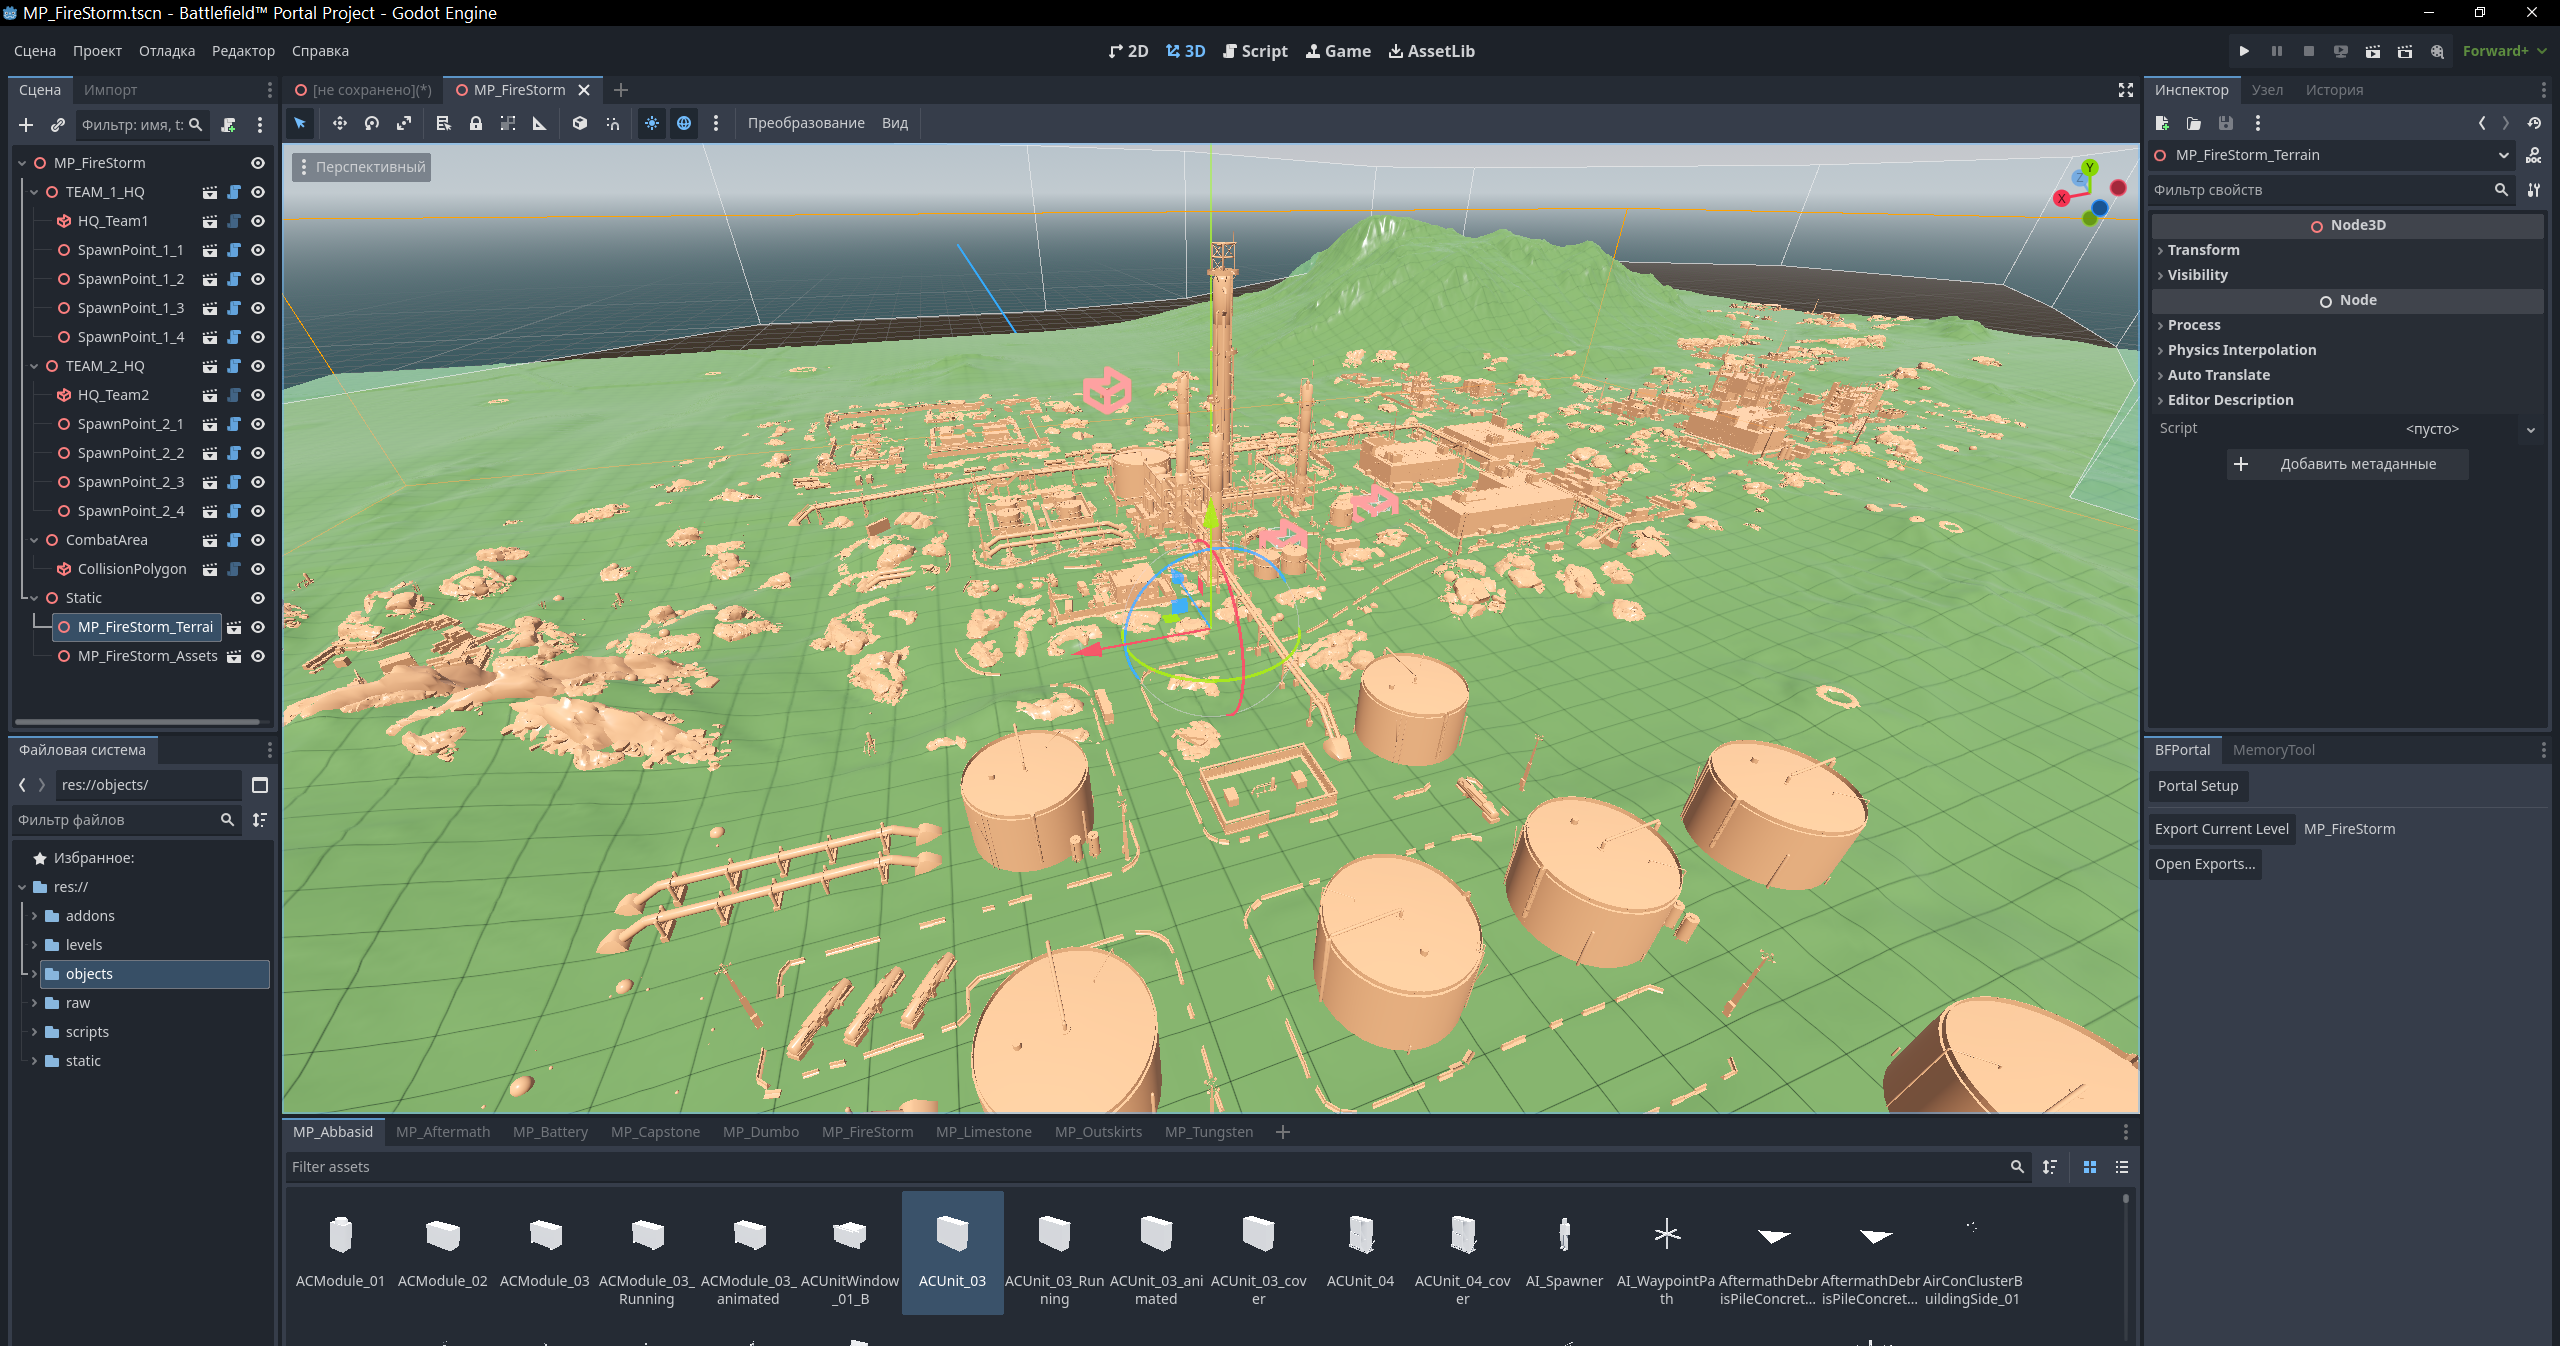This screenshot has height=1346, width=2560.
Task: Select the Scale mode tool
Action: click(404, 123)
